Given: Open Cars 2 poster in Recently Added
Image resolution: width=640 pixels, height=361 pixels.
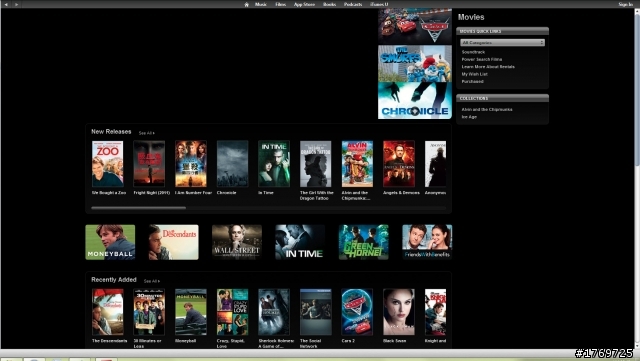Looking at the screenshot, I should click(357, 312).
